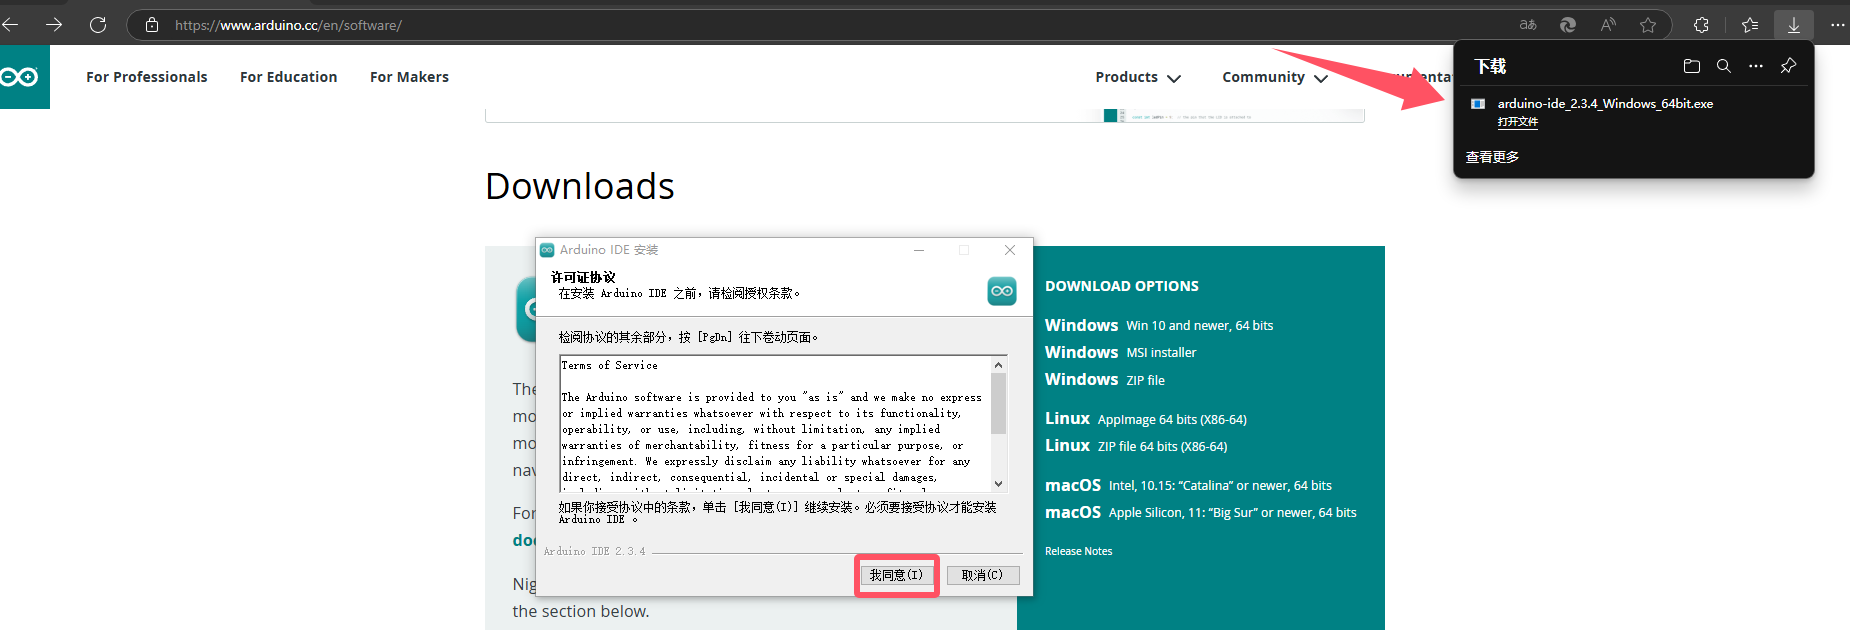
Task: Click the Arduino icon in the installer header
Action: click(x=1002, y=291)
